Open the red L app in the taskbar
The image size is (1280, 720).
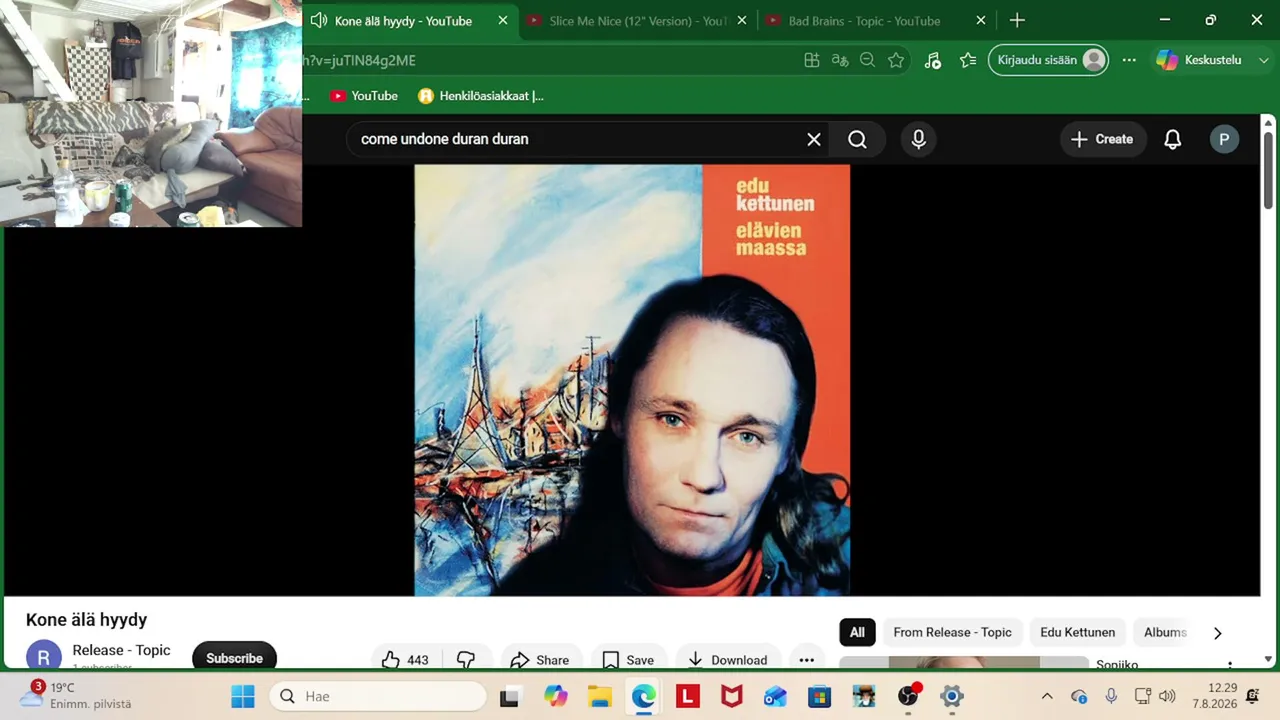[687, 696]
